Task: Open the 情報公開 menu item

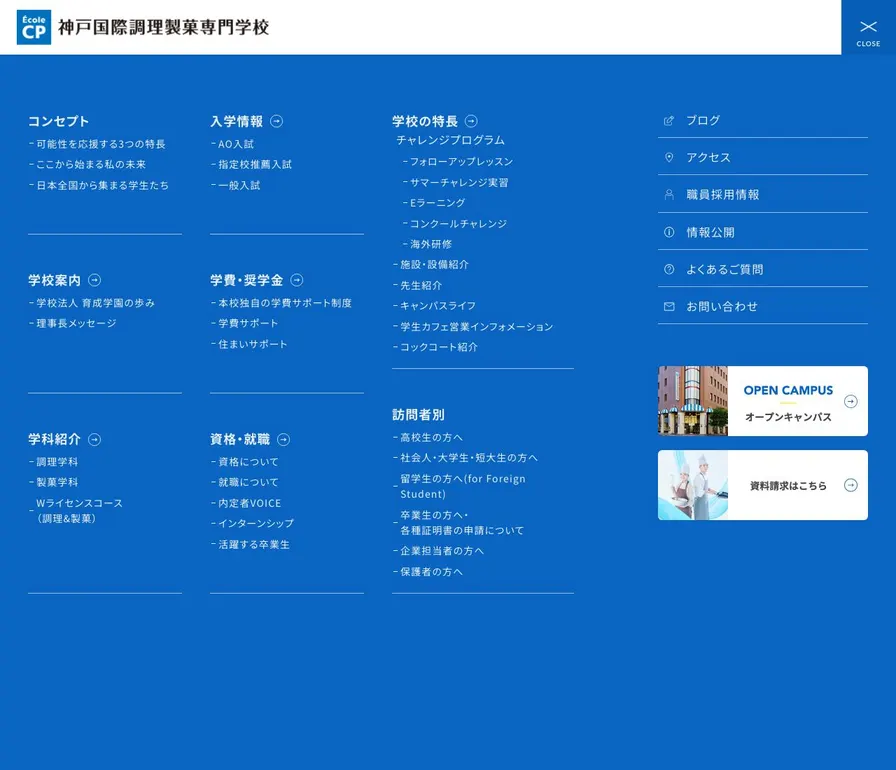Action: [x=763, y=232]
